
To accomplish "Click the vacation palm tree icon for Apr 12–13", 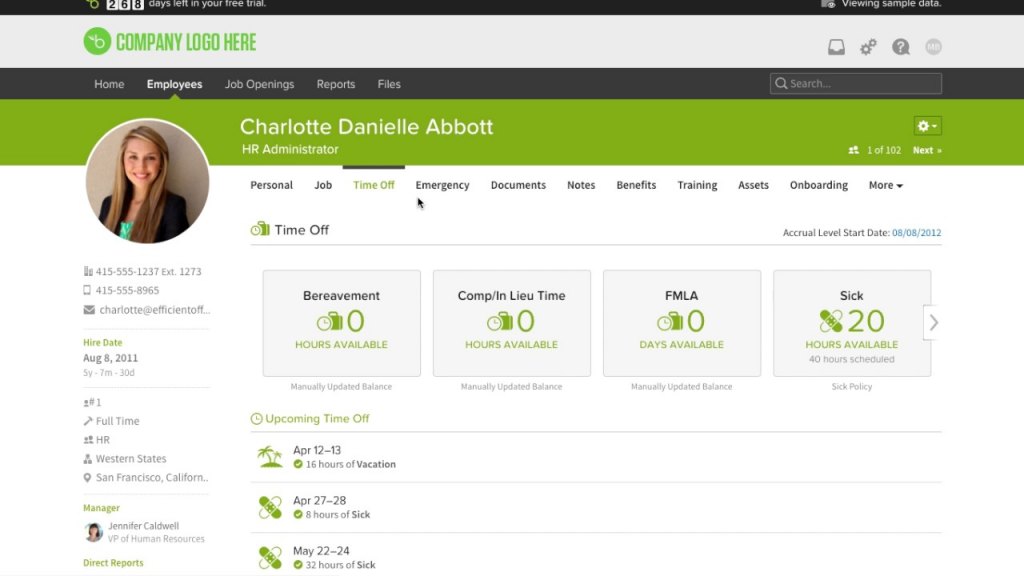I will (271, 457).
